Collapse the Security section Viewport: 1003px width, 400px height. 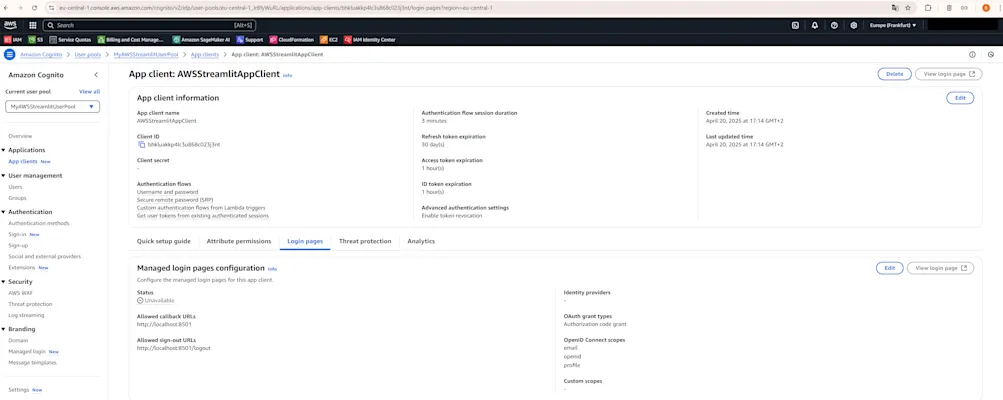tap(3, 282)
